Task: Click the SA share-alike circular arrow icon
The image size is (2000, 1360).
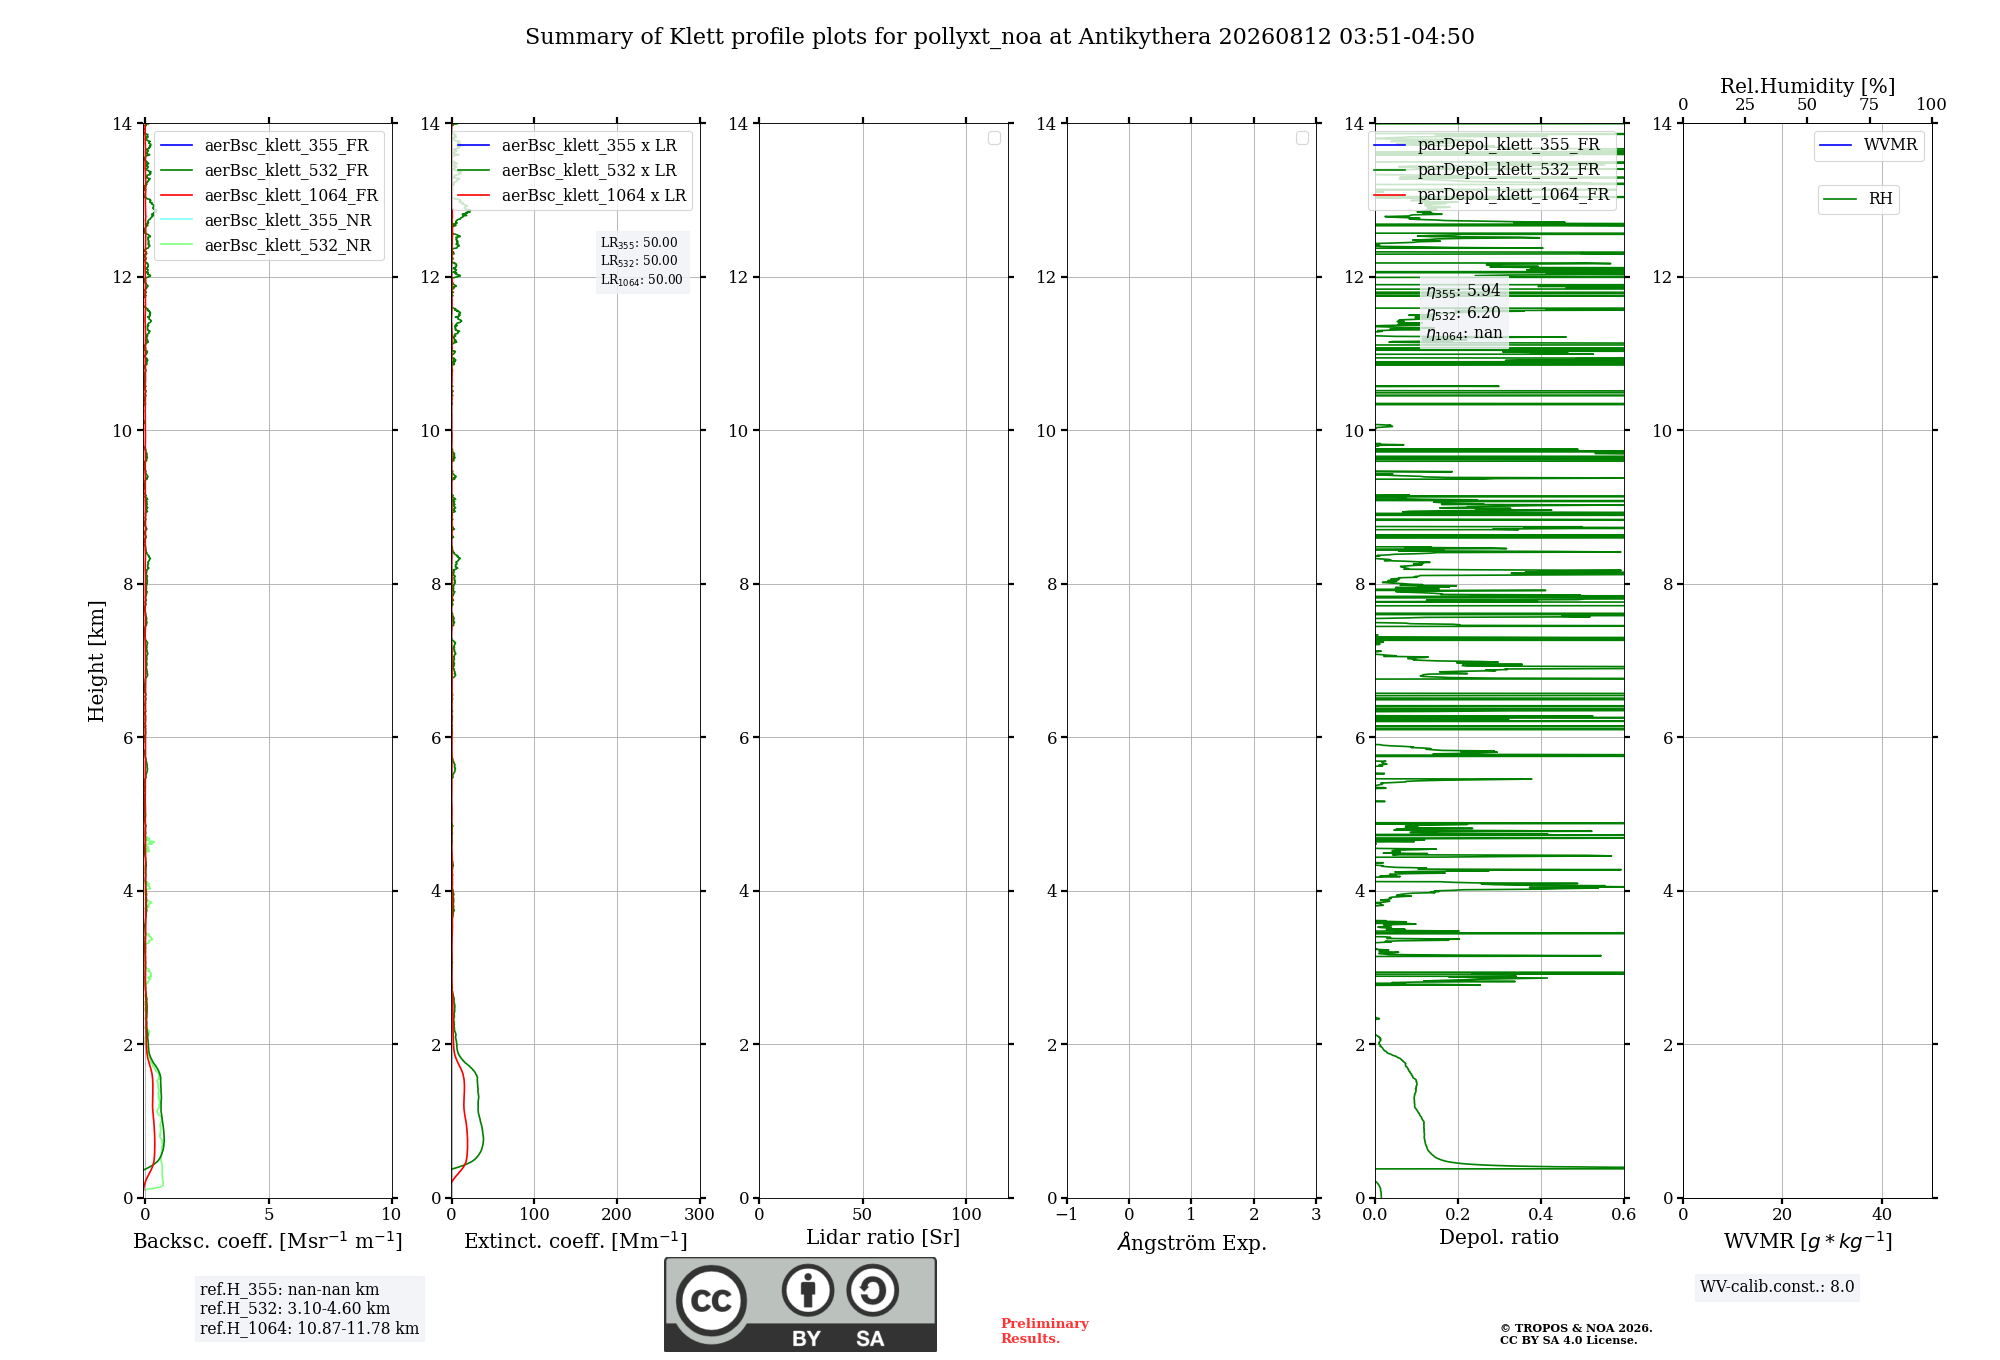Action: coord(872,1290)
